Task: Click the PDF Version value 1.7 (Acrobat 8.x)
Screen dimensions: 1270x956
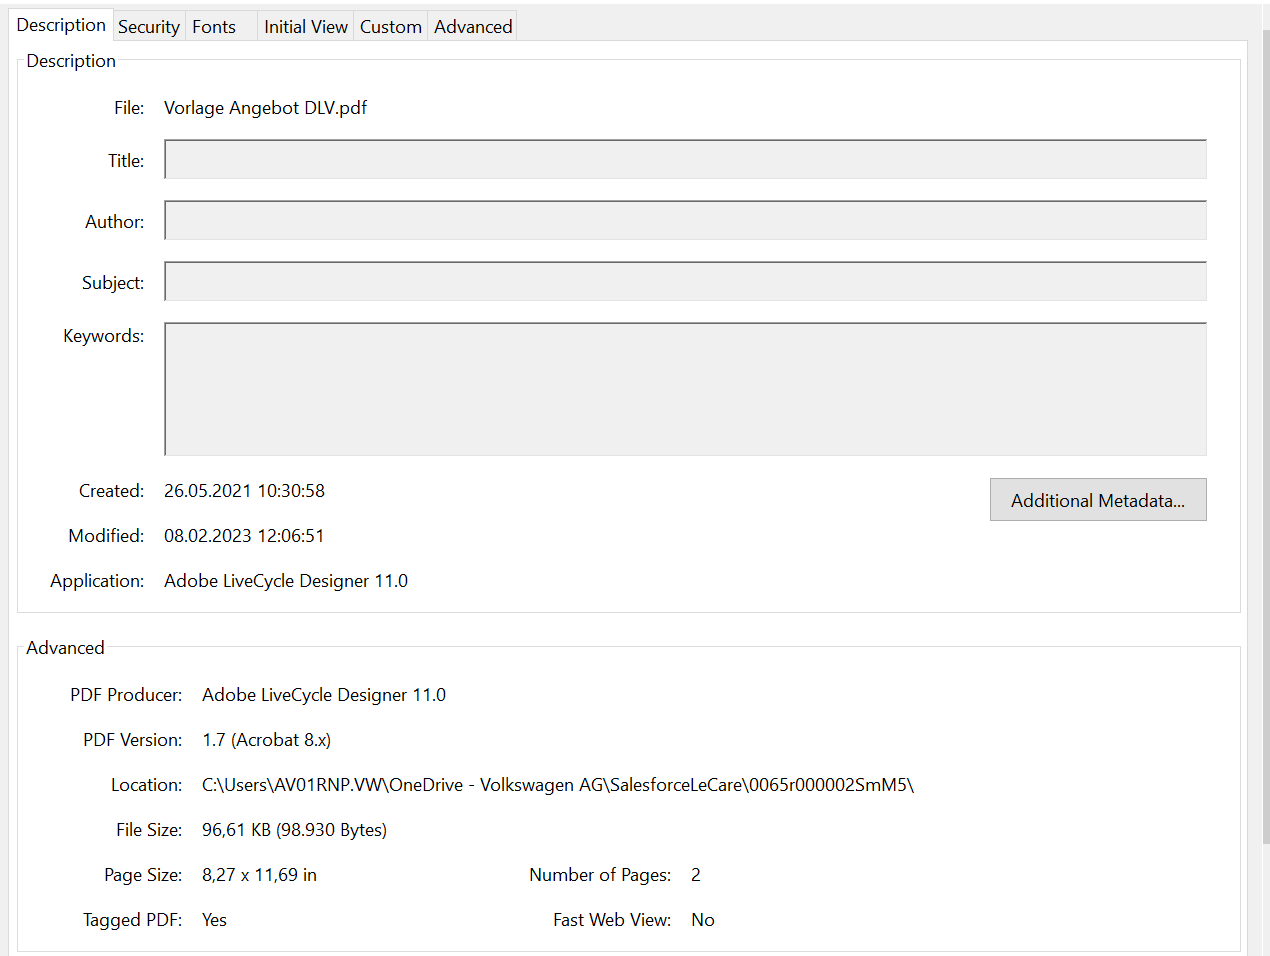Action: 266,740
